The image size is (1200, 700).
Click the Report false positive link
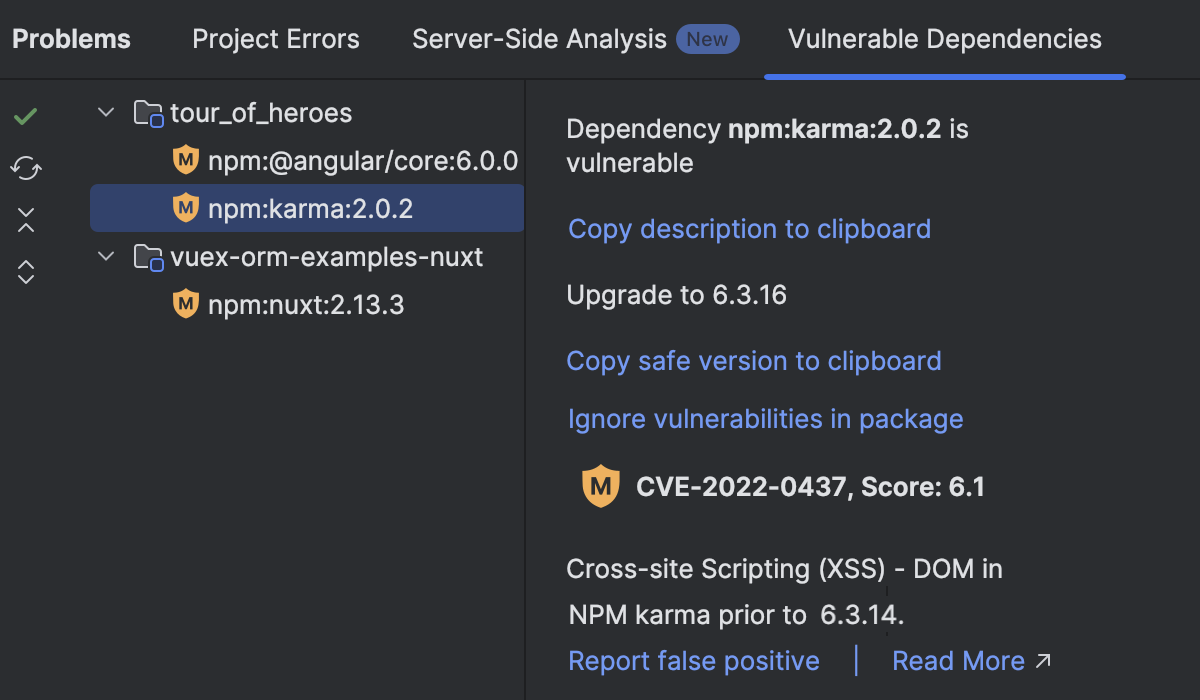(x=693, y=660)
